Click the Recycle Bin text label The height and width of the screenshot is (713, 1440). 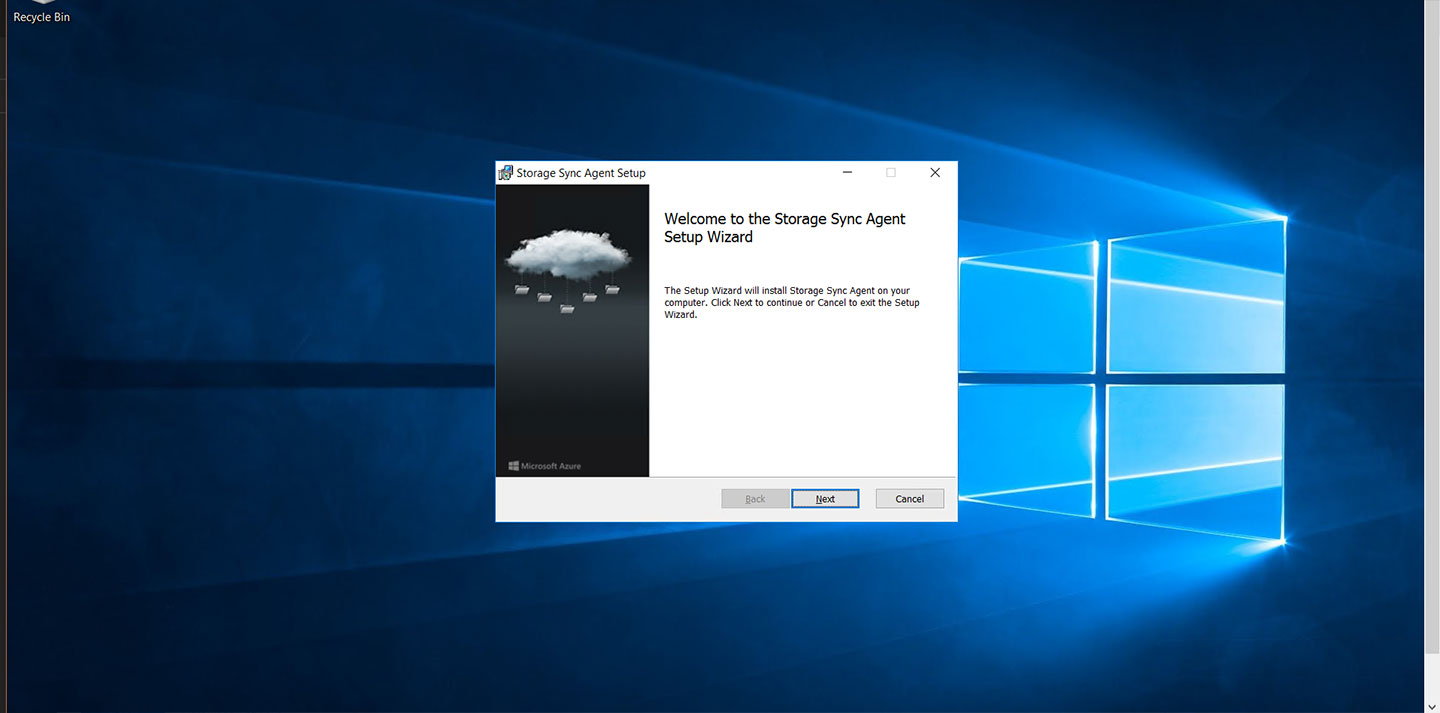click(x=41, y=18)
